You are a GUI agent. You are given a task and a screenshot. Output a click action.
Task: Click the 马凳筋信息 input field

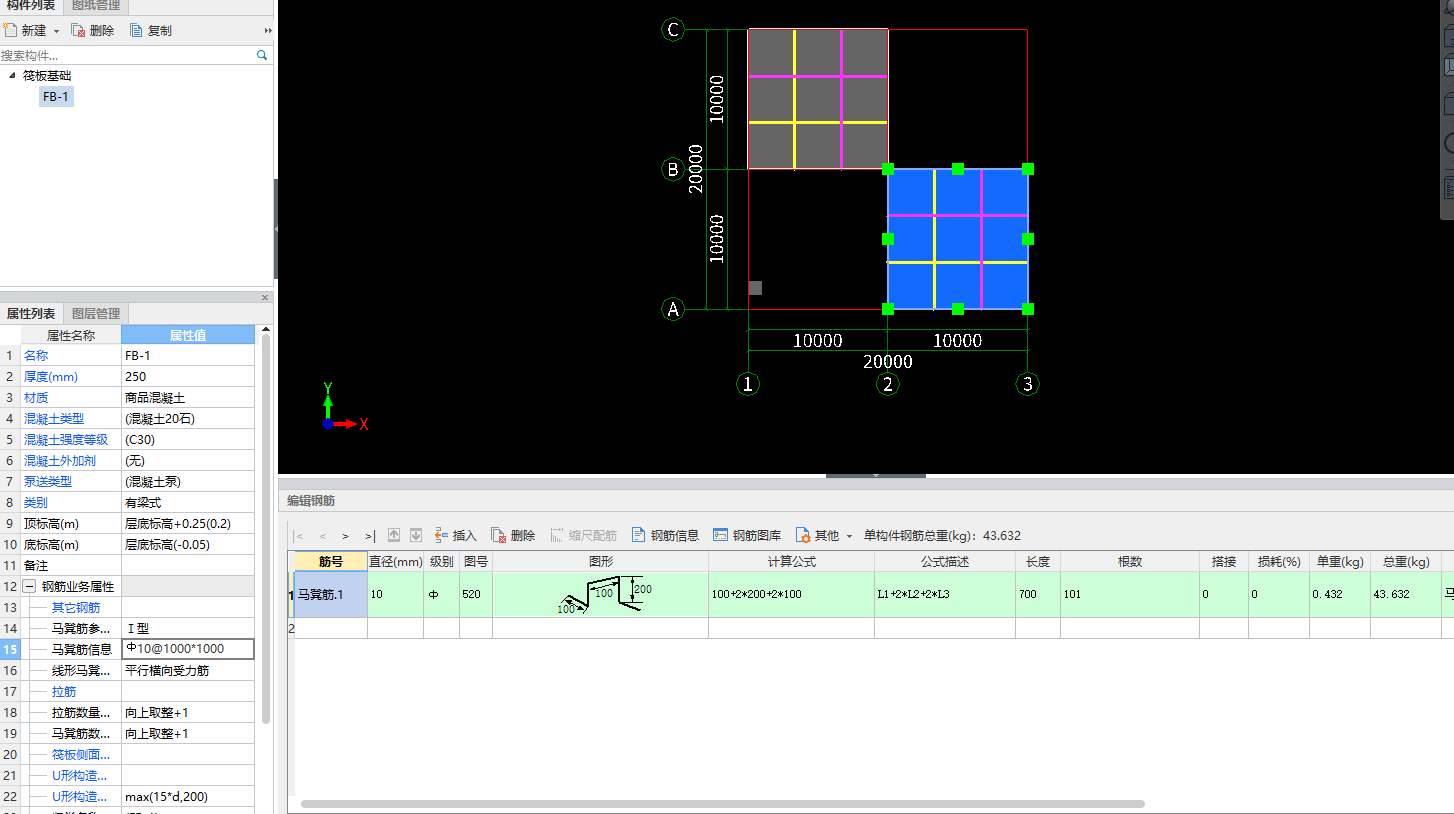tap(188, 649)
